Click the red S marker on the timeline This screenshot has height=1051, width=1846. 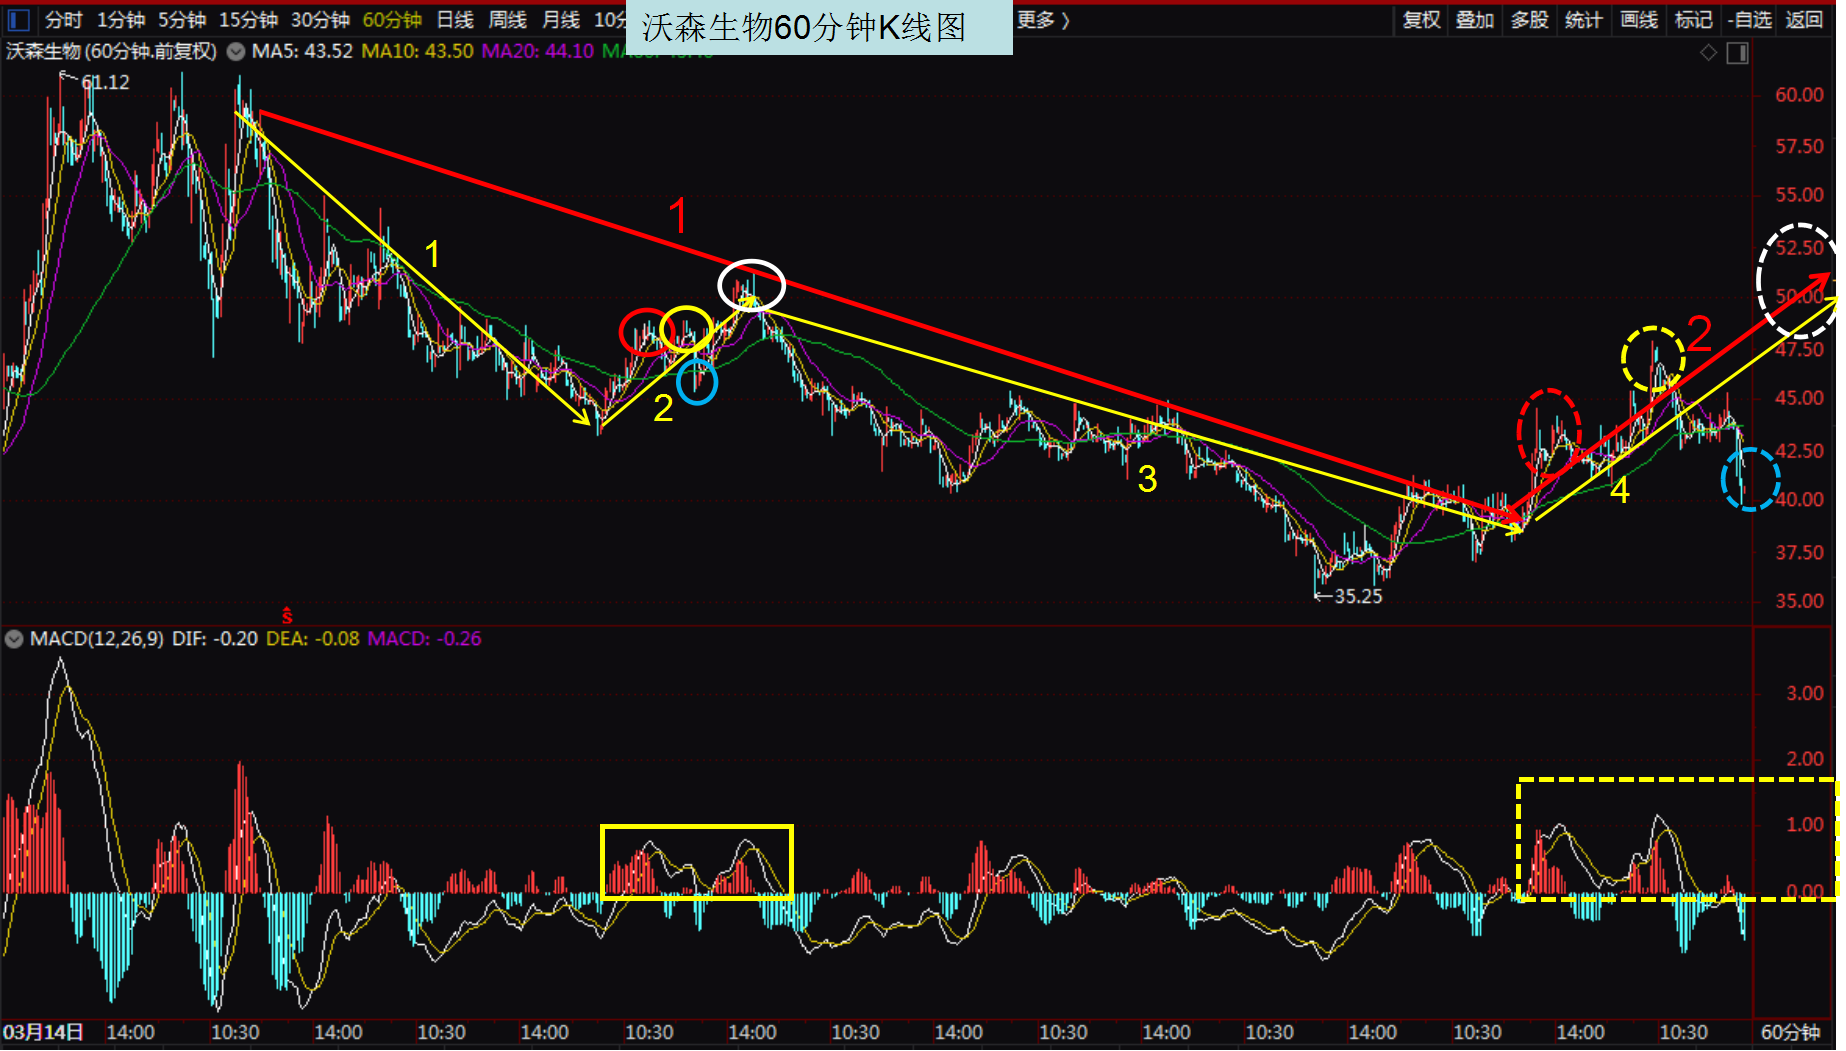[x=287, y=615]
